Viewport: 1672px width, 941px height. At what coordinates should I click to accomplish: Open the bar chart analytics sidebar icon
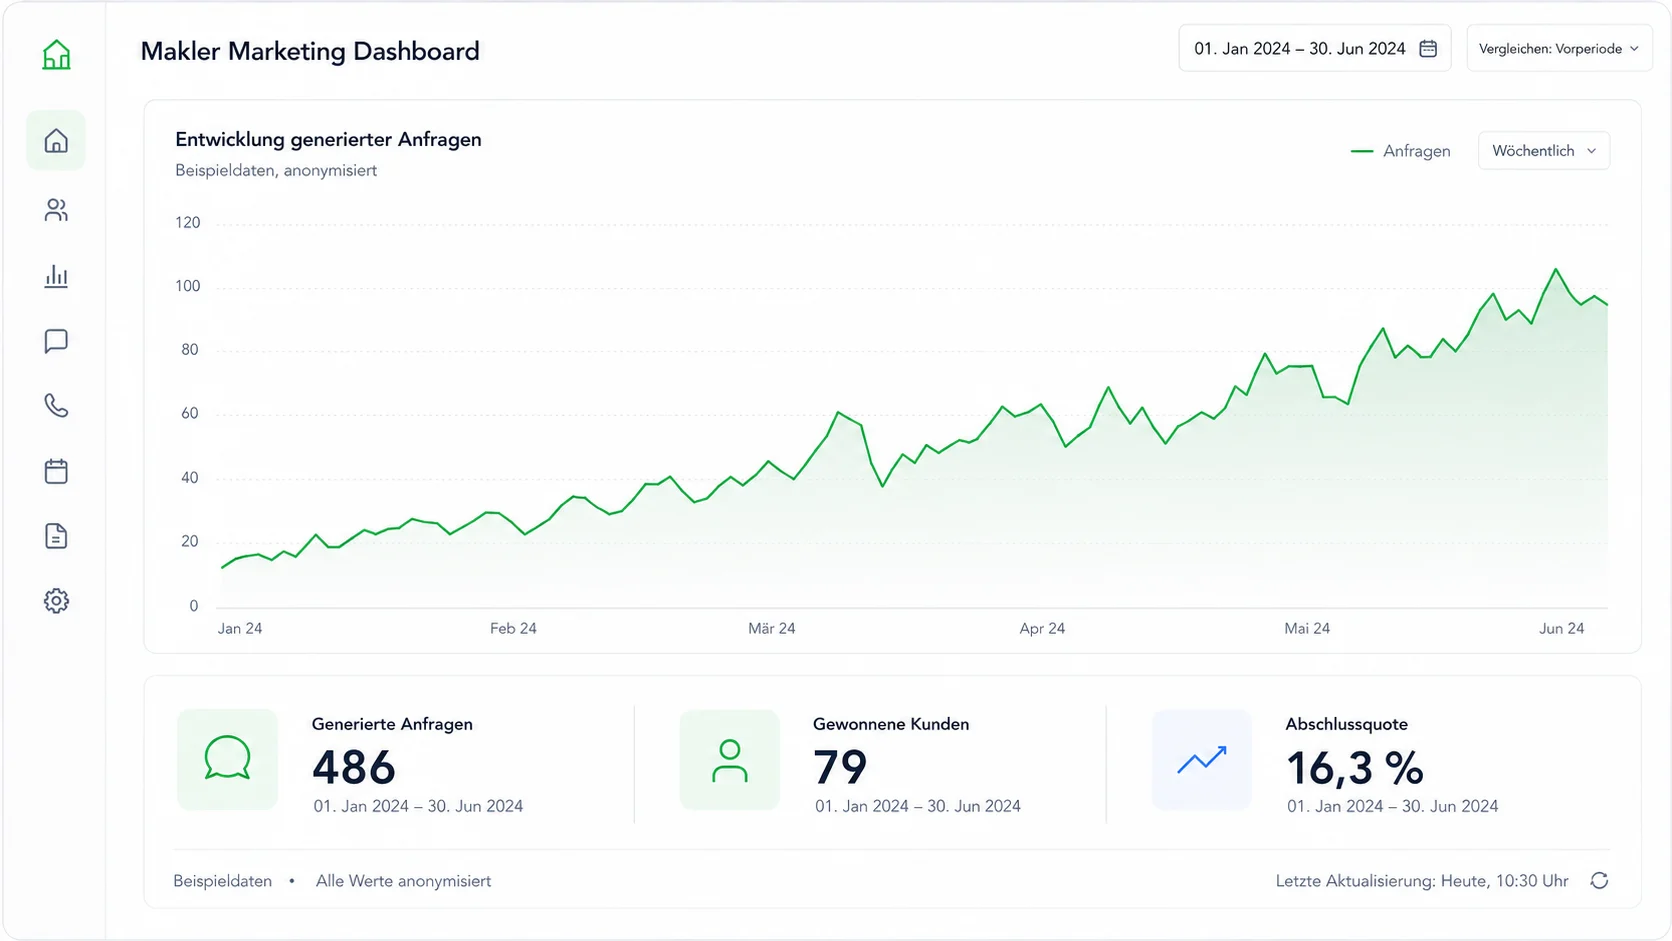pyautogui.click(x=56, y=276)
